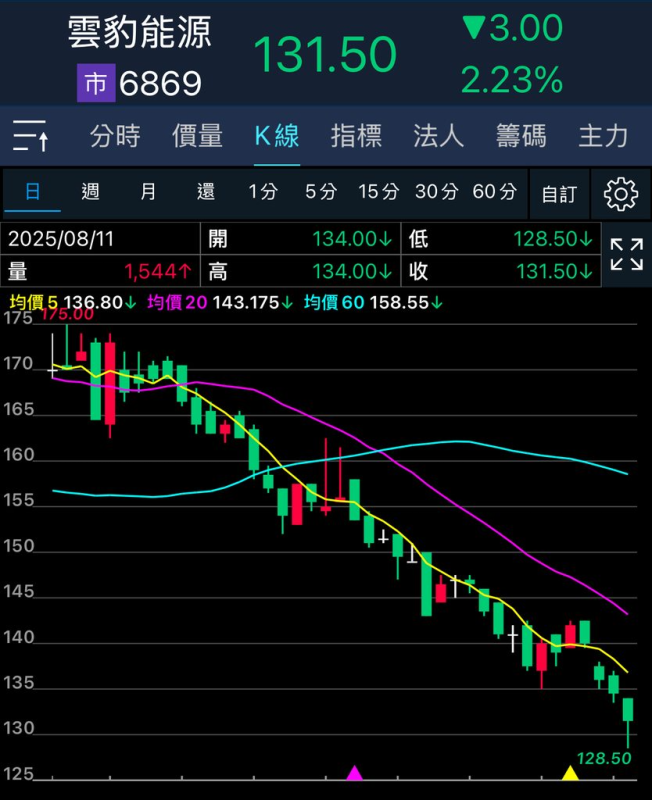The height and width of the screenshot is (800, 652).
Task: Tap the green down-triangle price change indicator
Action: pyautogui.click(x=473, y=29)
